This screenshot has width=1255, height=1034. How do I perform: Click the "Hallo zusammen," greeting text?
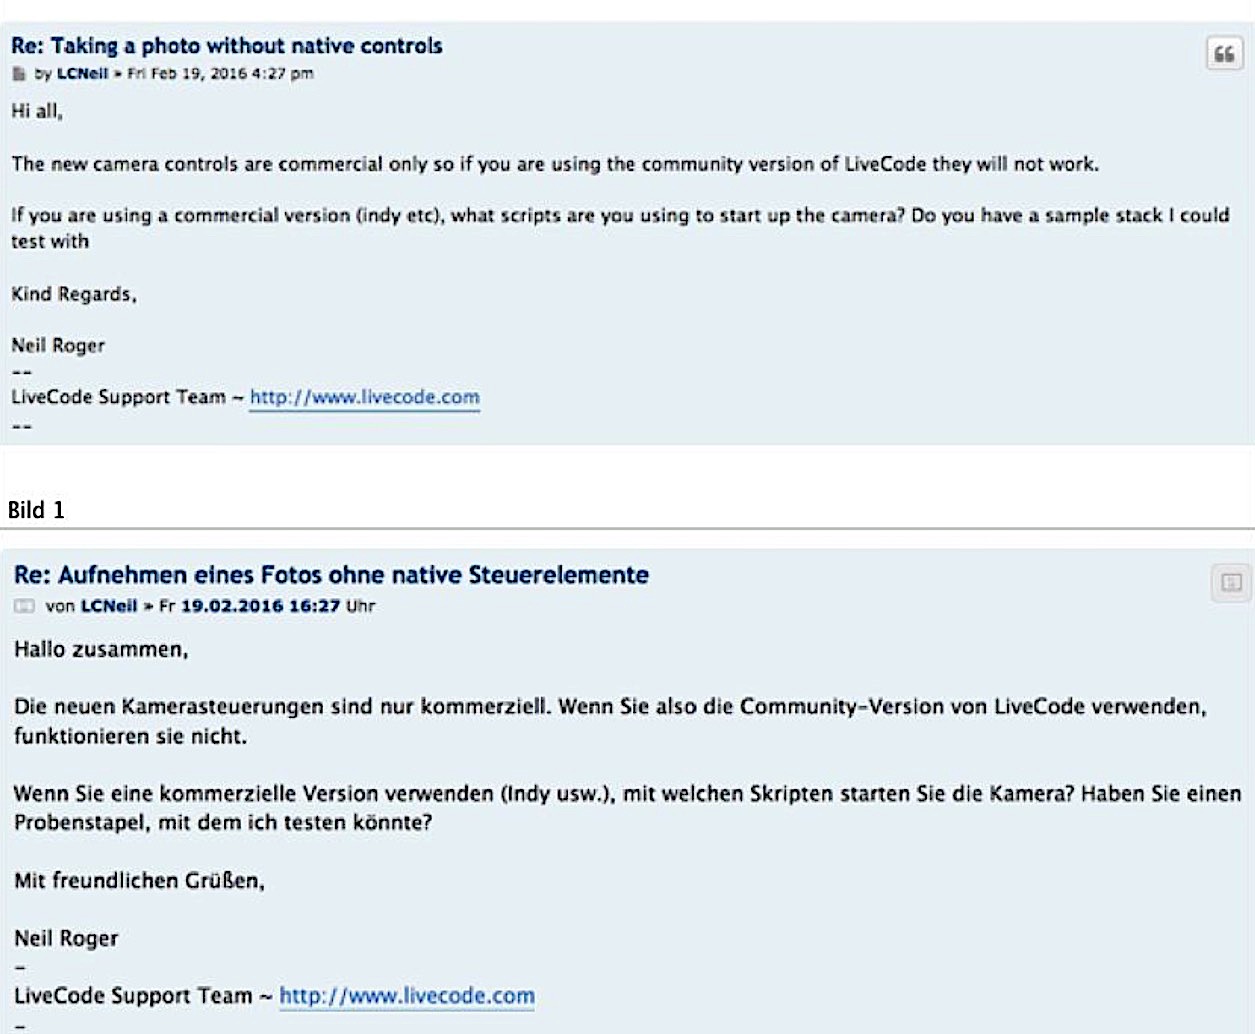click(x=101, y=650)
